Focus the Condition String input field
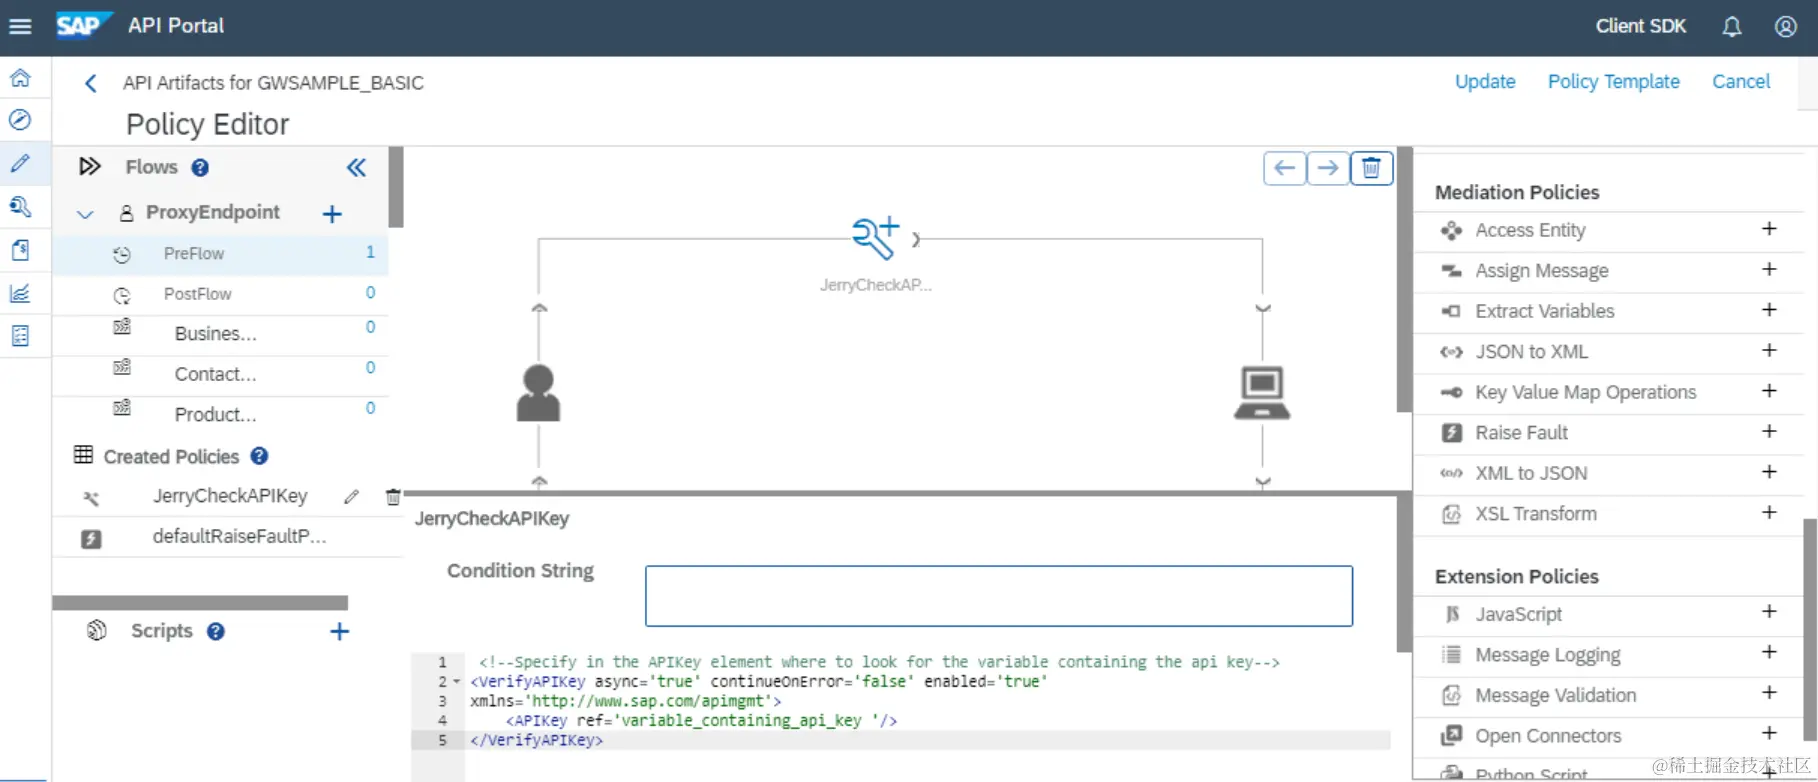 click(998, 596)
